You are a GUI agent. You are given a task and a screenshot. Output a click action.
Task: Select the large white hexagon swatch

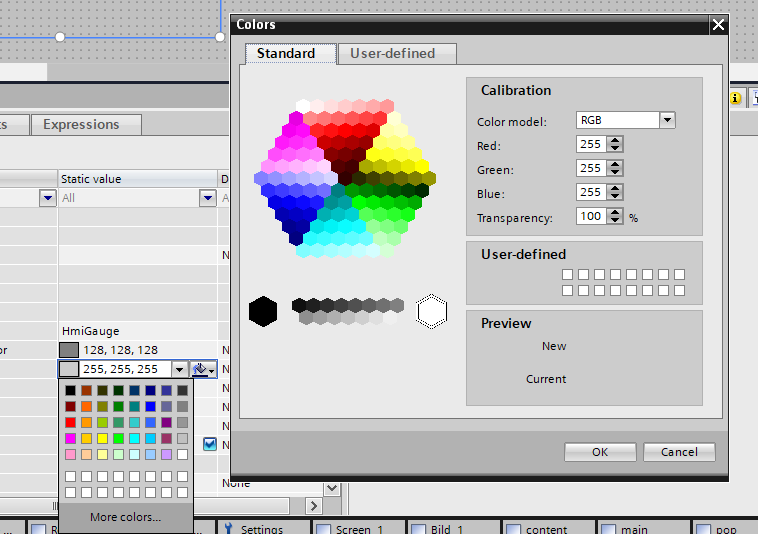point(432,311)
